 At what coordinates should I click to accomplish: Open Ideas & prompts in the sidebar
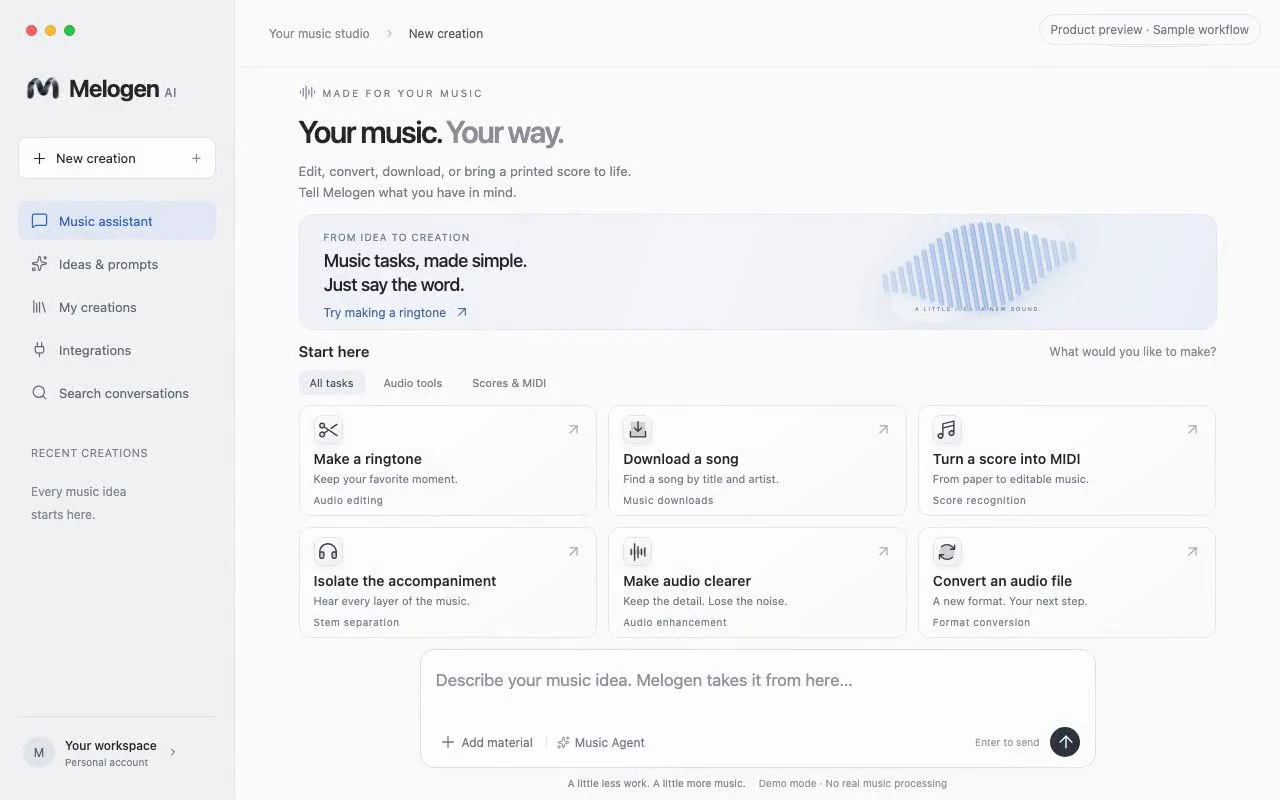click(117, 264)
